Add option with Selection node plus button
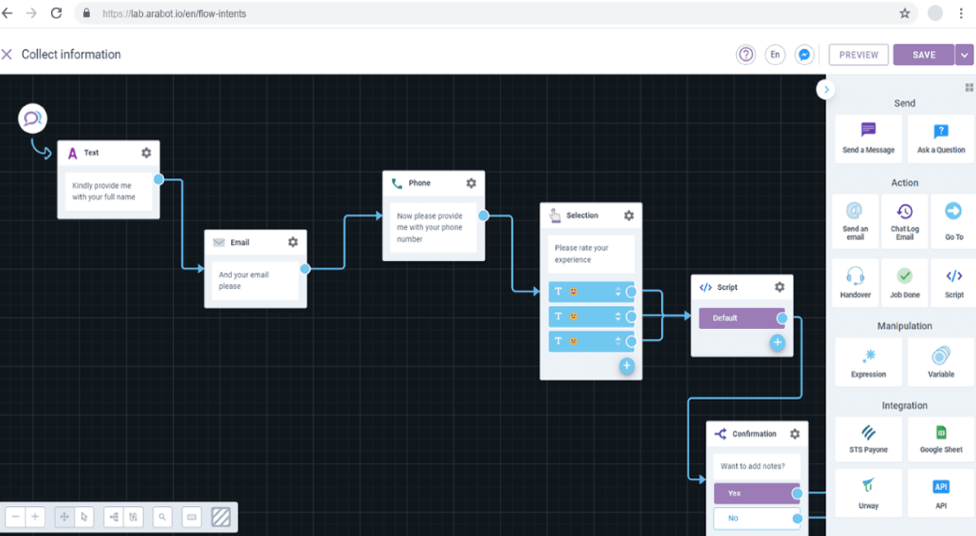Screen dimensions: 976x536 click(x=627, y=366)
